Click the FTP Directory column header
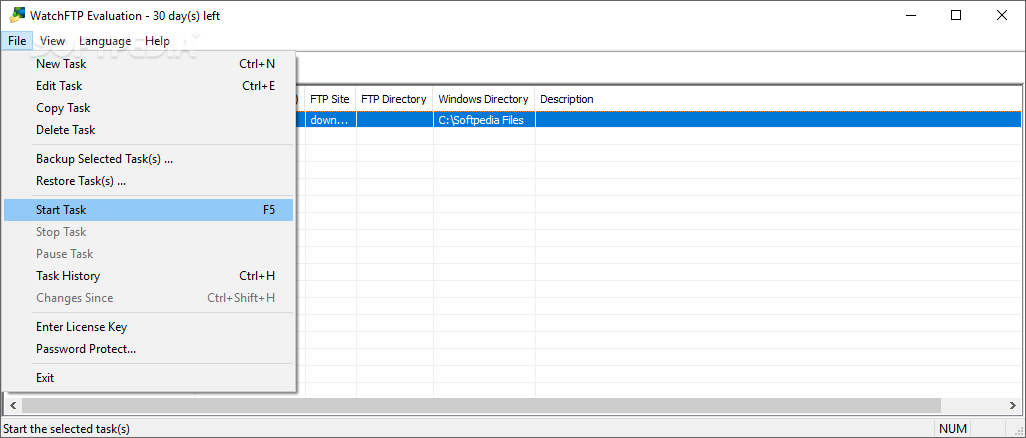The width and height of the screenshot is (1026, 438). pyautogui.click(x=395, y=99)
